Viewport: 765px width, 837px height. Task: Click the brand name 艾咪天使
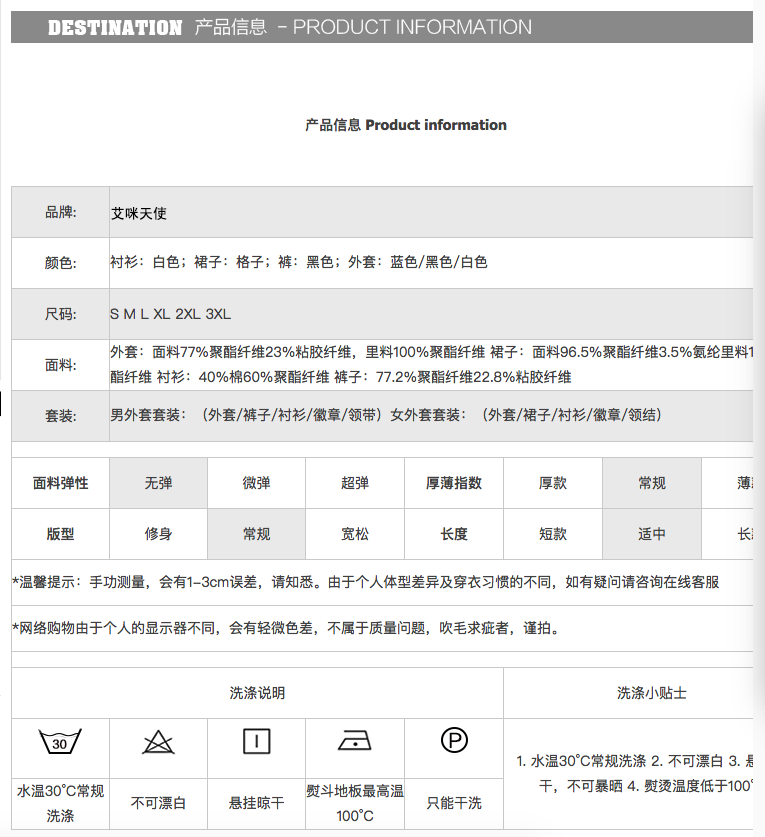(139, 214)
